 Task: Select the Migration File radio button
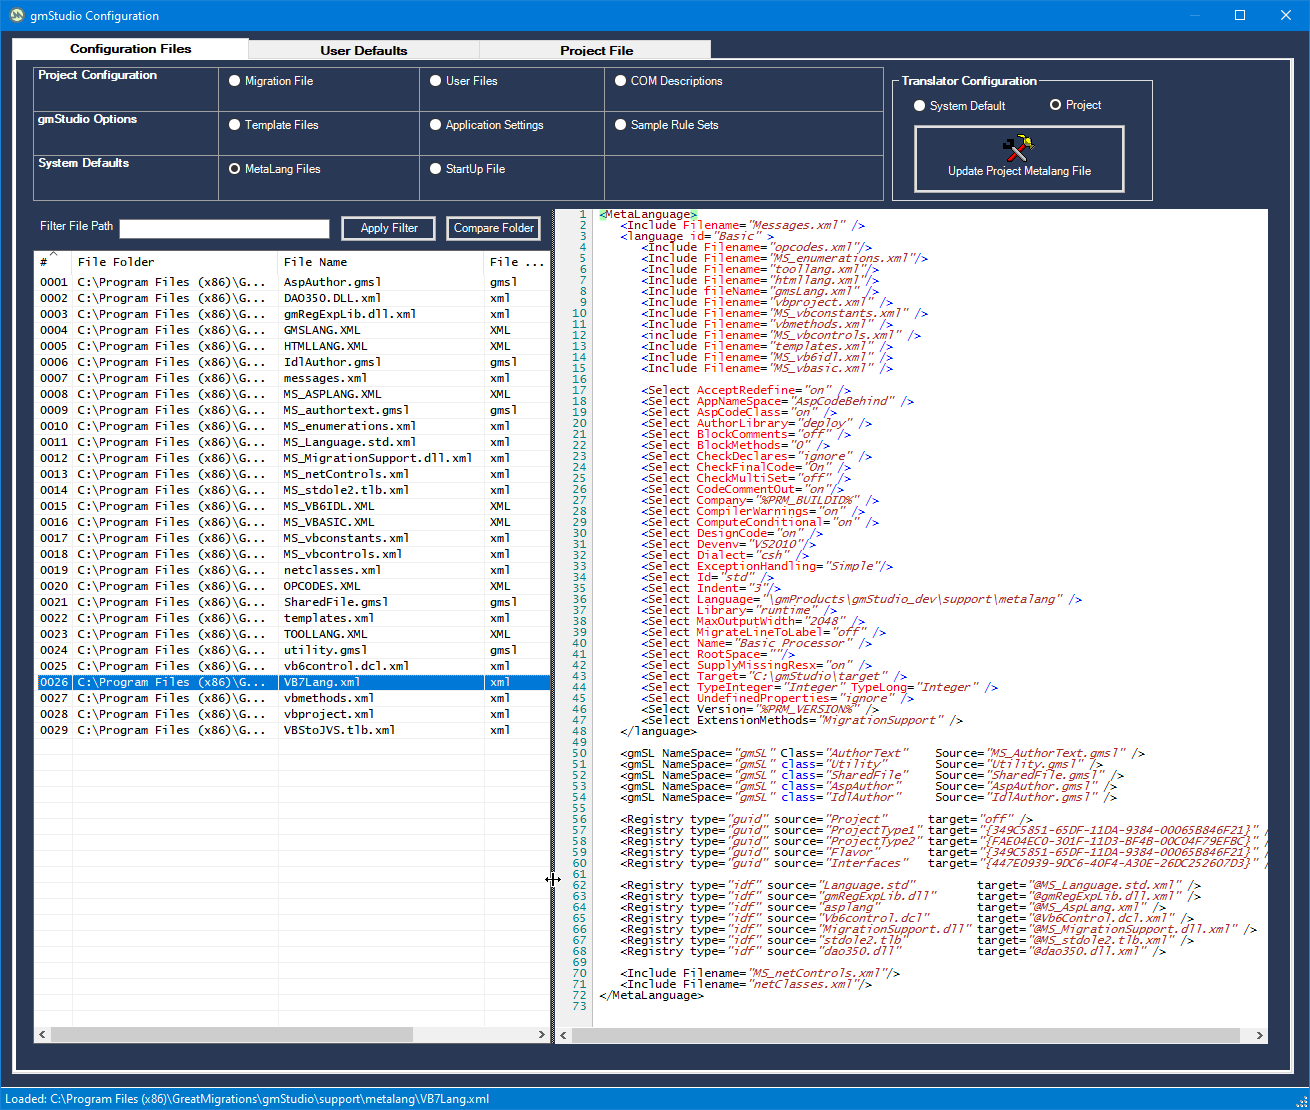tap(235, 81)
